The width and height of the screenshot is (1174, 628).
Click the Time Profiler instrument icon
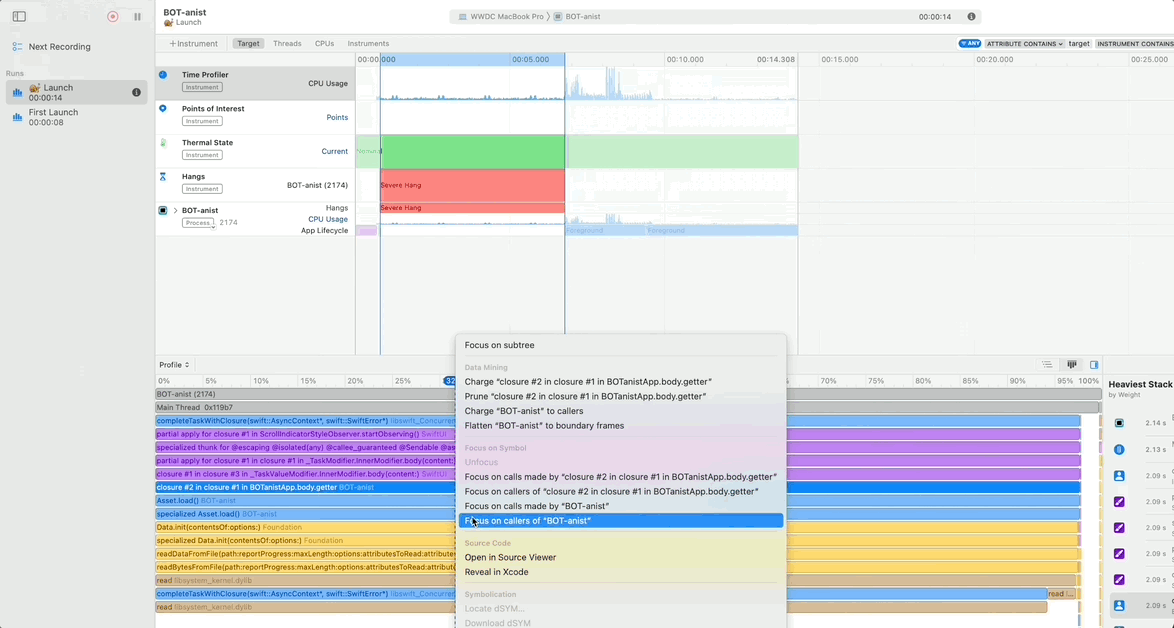[162, 75]
